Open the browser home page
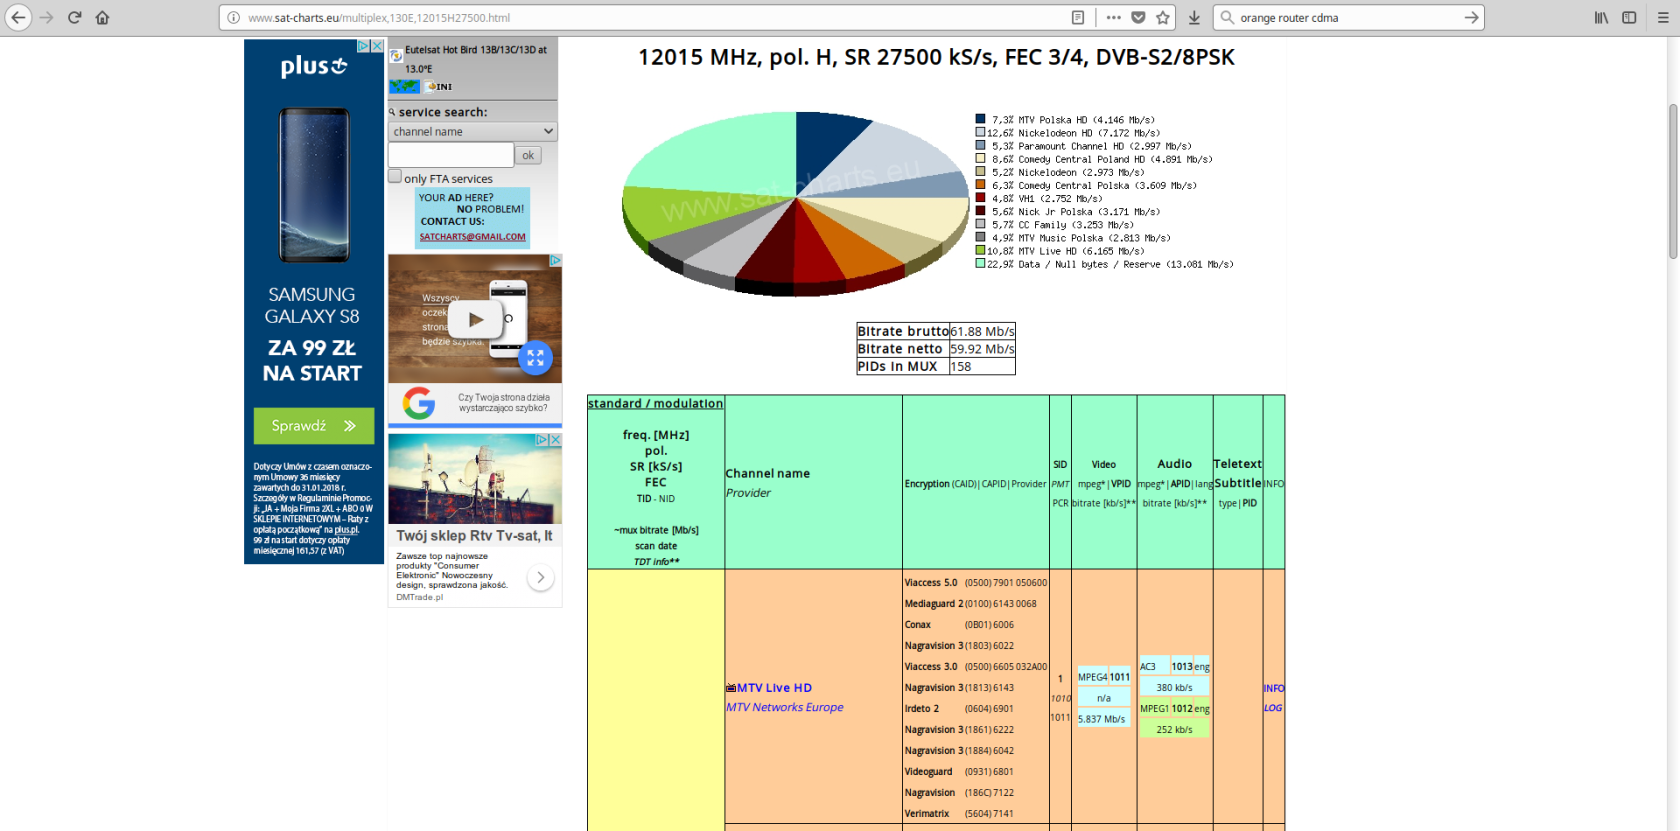This screenshot has height=831, width=1680. pyautogui.click(x=102, y=17)
